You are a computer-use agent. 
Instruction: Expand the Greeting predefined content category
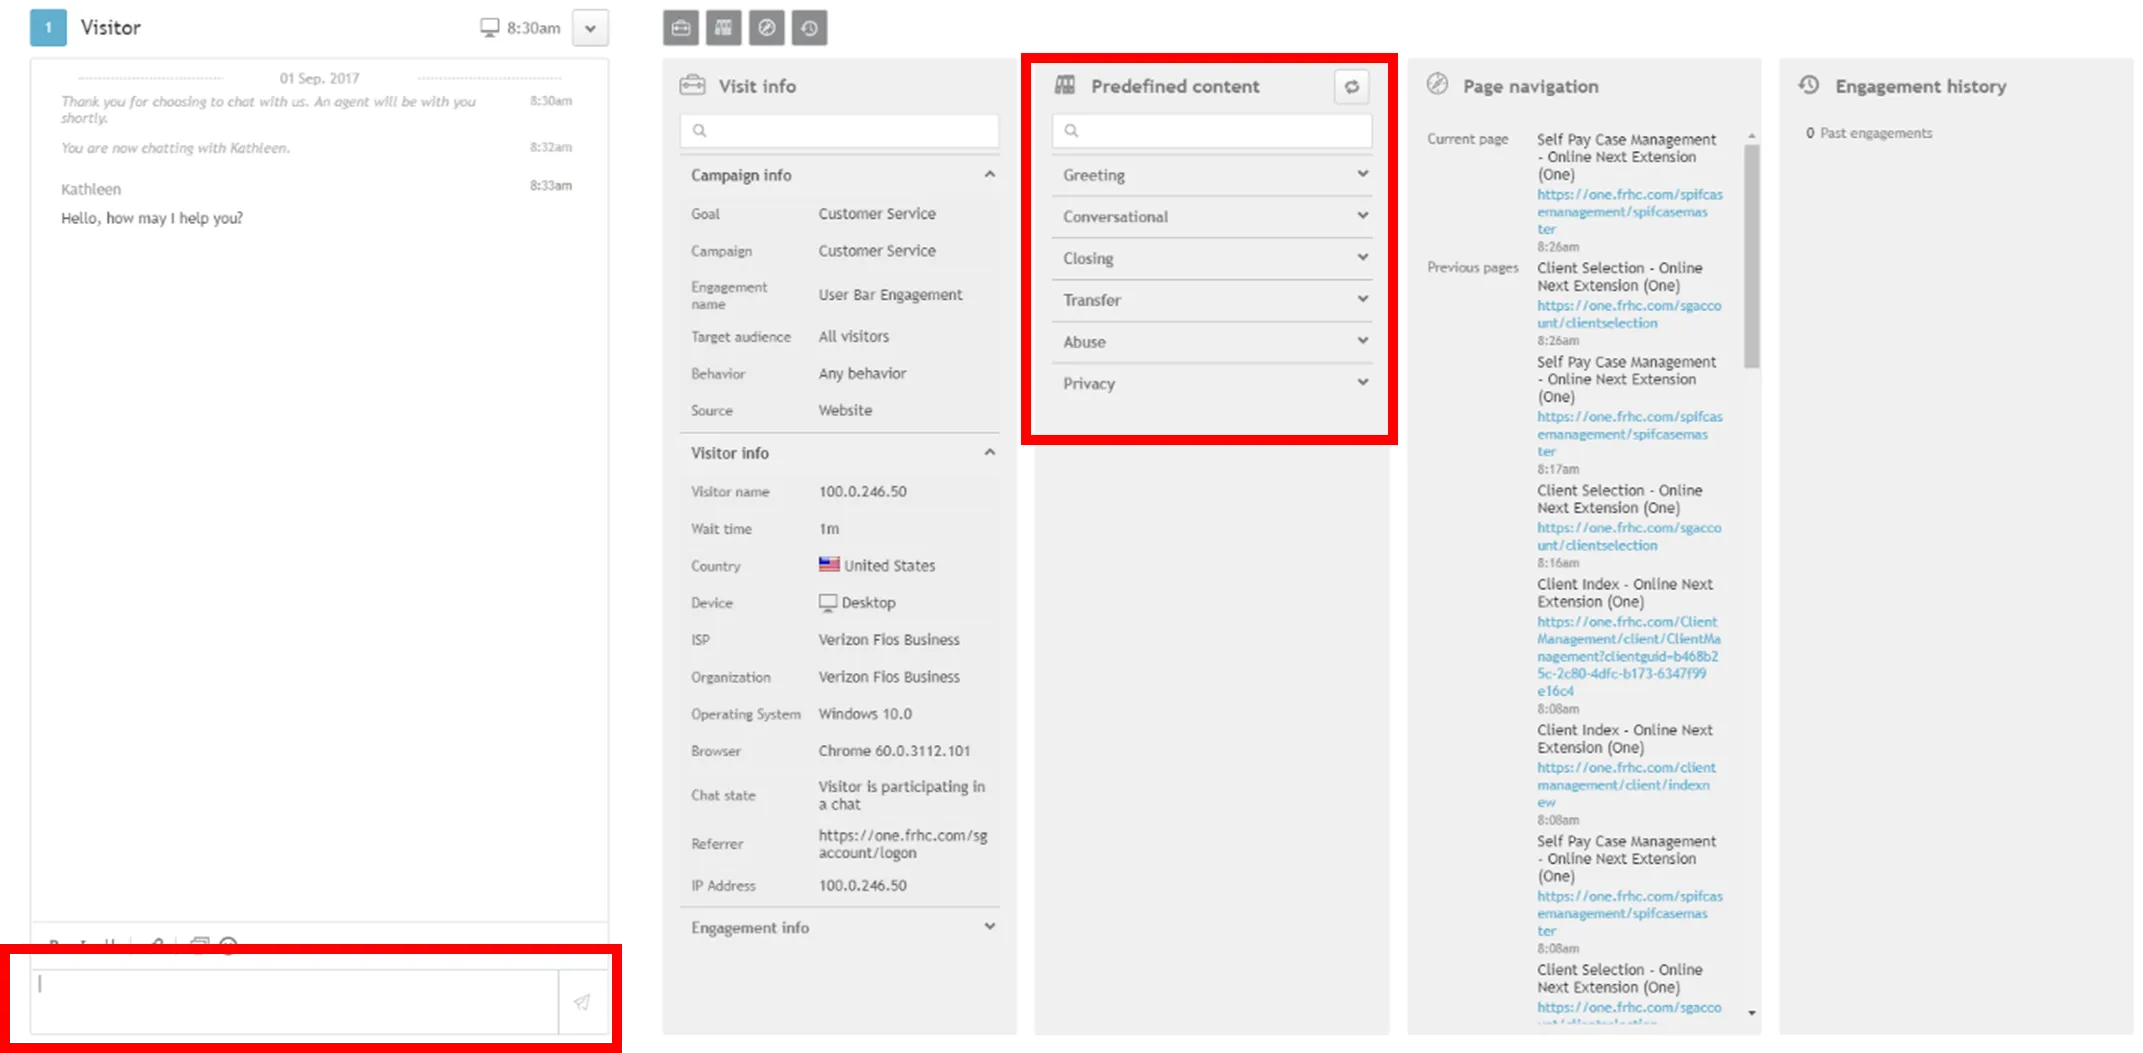pyautogui.click(x=1212, y=175)
